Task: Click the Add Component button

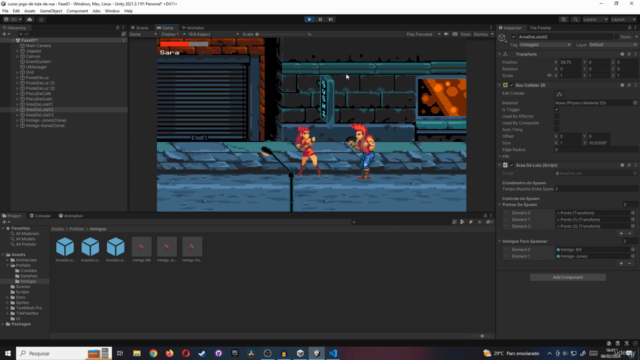Action: 568,278
